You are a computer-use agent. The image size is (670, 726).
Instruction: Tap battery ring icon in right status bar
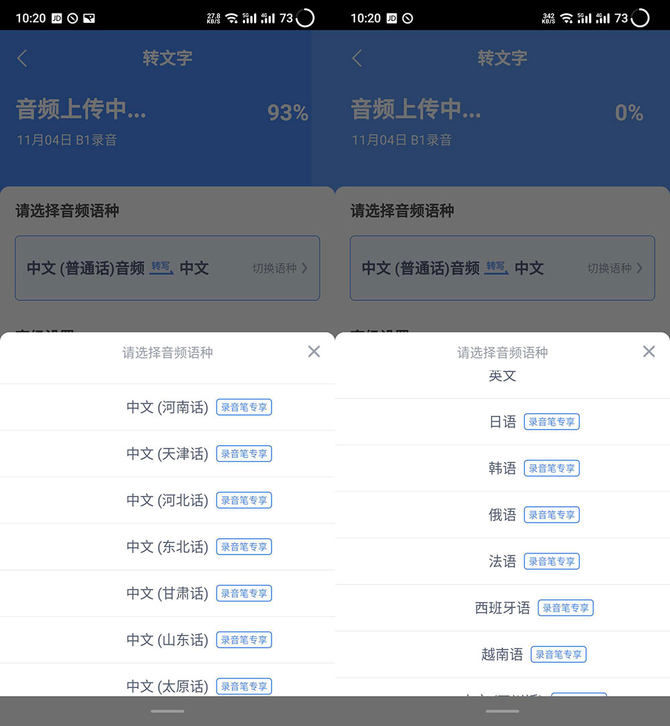coord(640,18)
